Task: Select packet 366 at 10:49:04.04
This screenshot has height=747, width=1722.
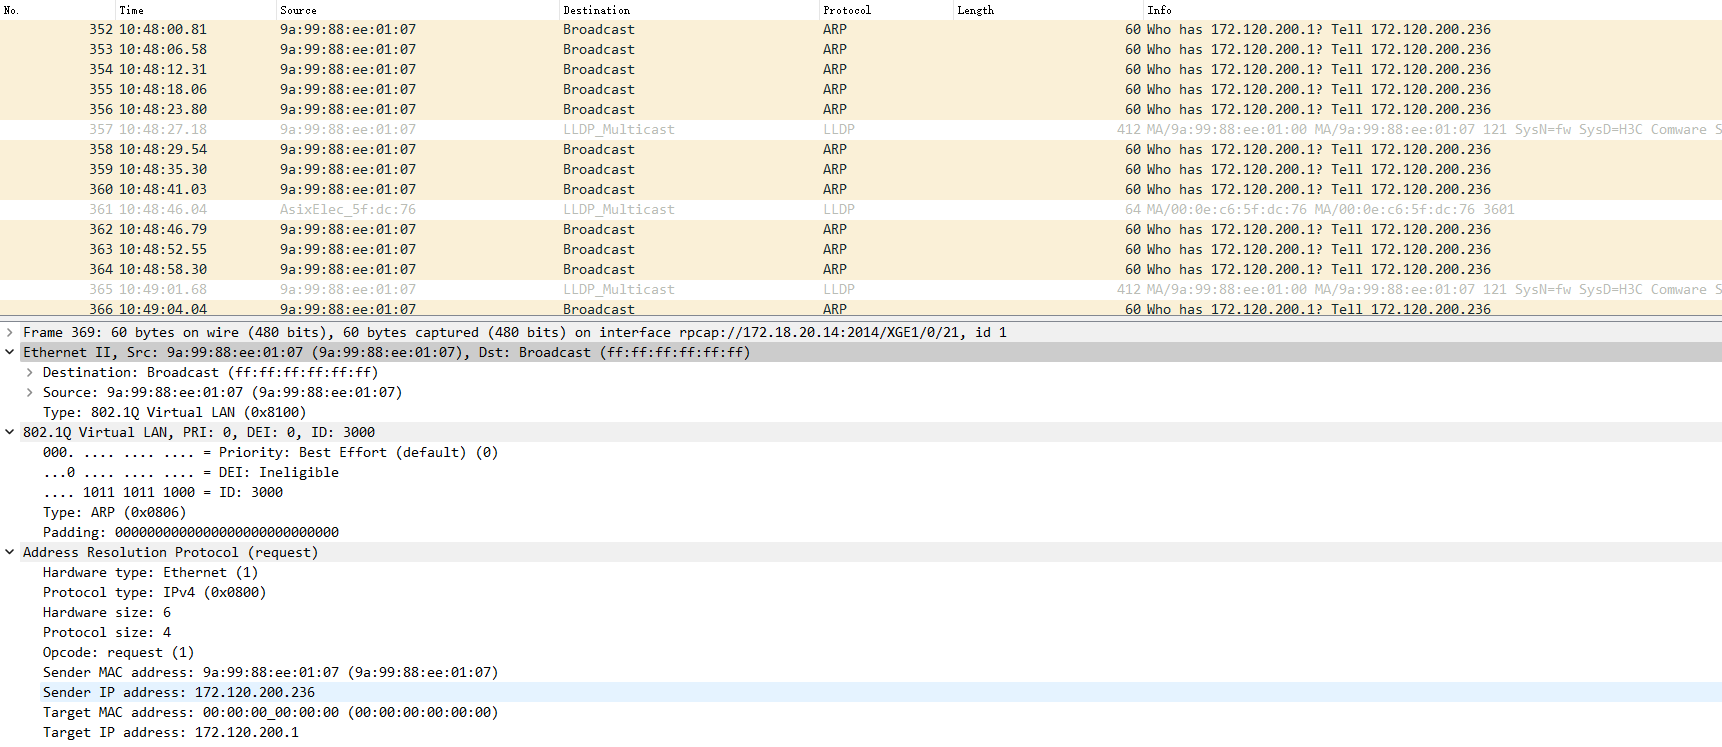Action: [x=861, y=309]
